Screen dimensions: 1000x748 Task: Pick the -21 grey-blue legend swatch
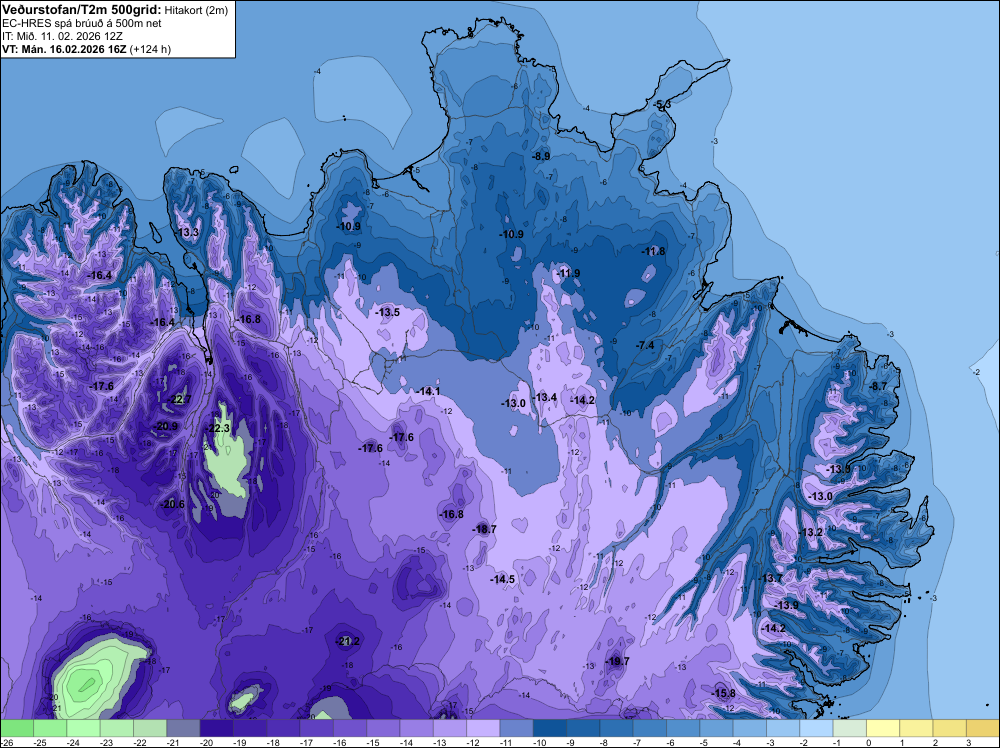(183, 728)
